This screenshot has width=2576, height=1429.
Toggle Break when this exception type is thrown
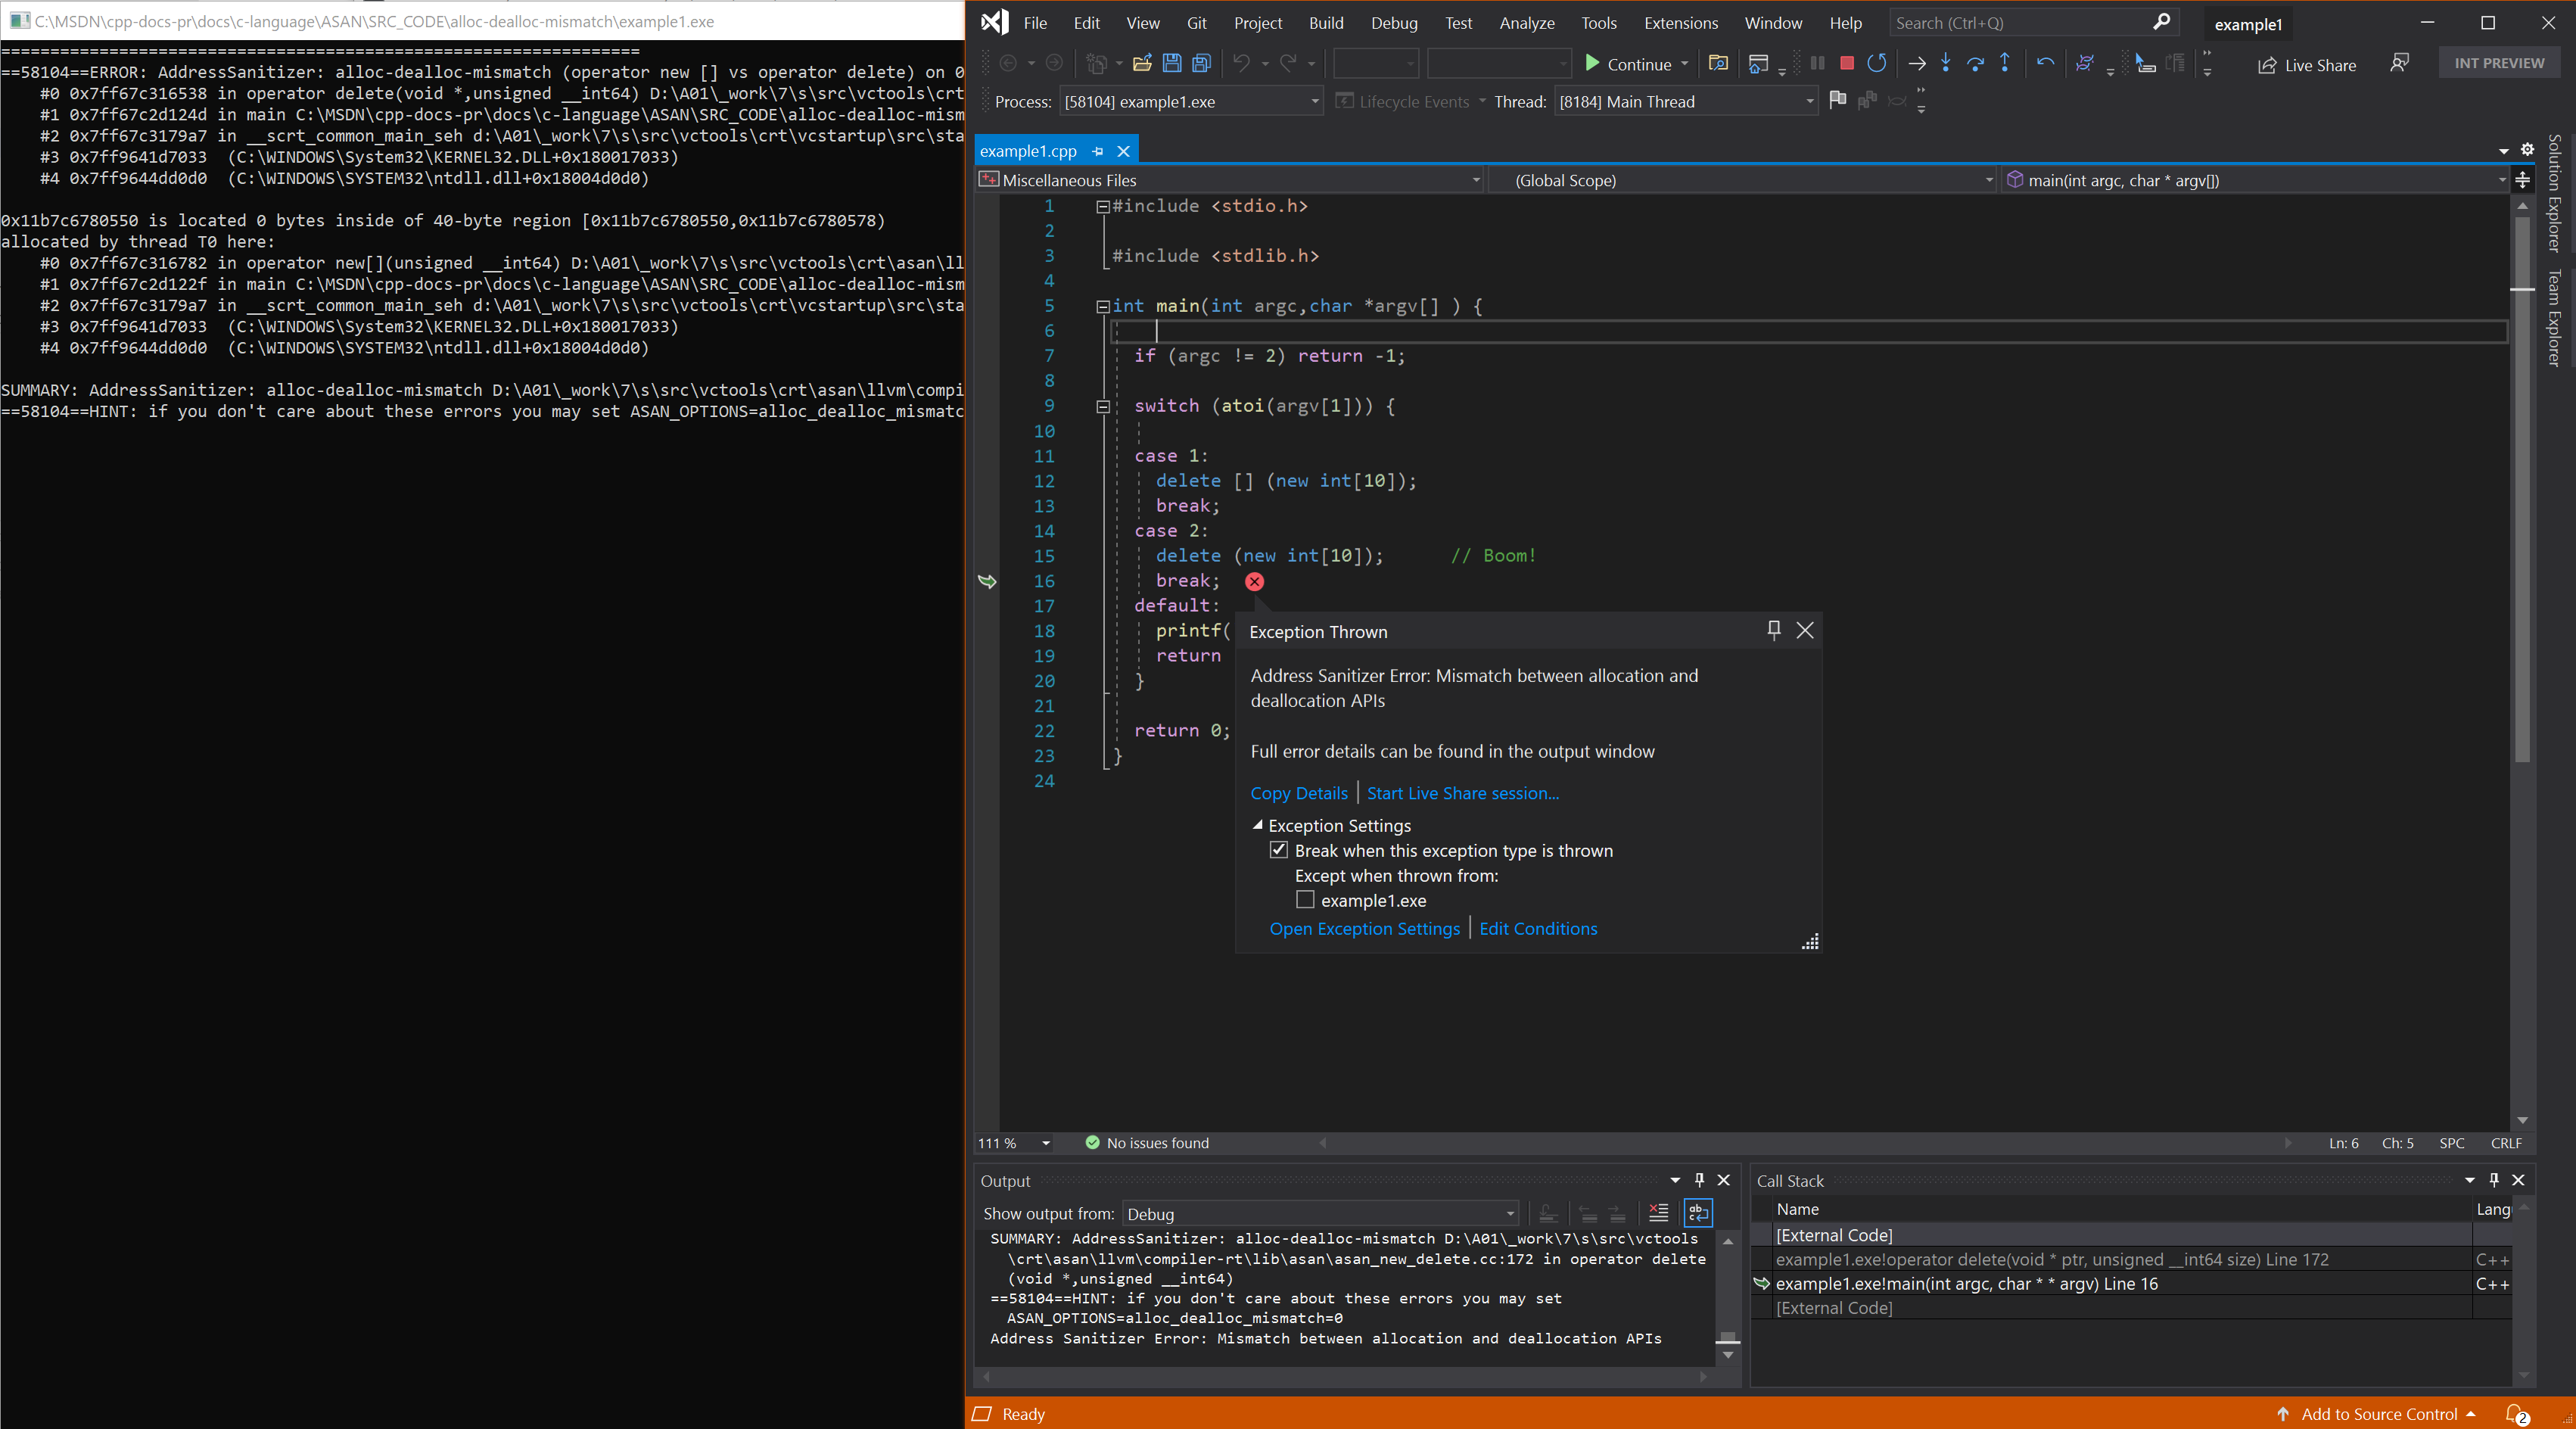click(x=1279, y=850)
